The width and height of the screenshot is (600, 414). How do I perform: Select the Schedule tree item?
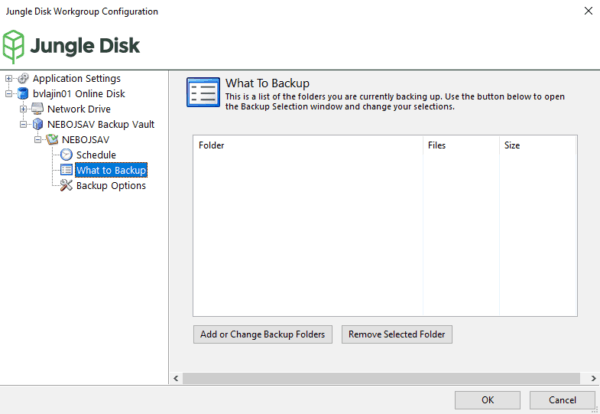coord(96,155)
